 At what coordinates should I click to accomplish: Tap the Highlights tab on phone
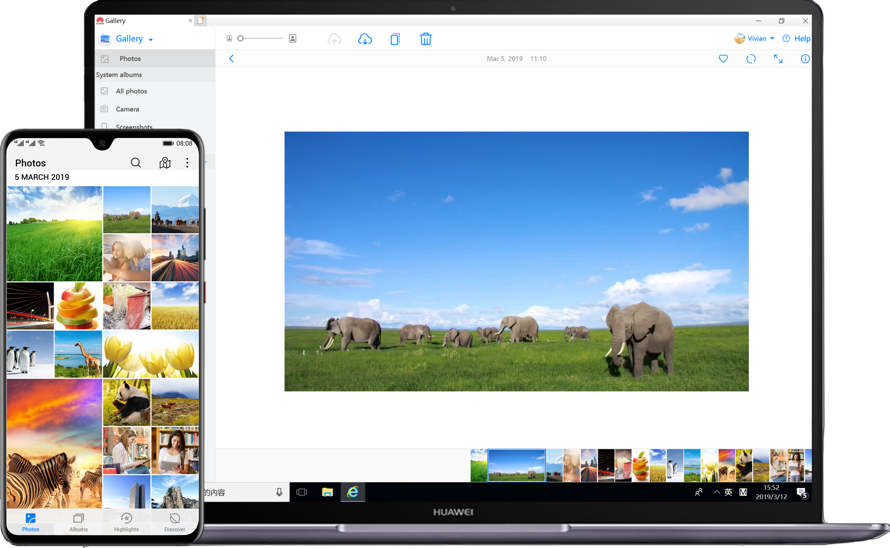[x=126, y=522]
